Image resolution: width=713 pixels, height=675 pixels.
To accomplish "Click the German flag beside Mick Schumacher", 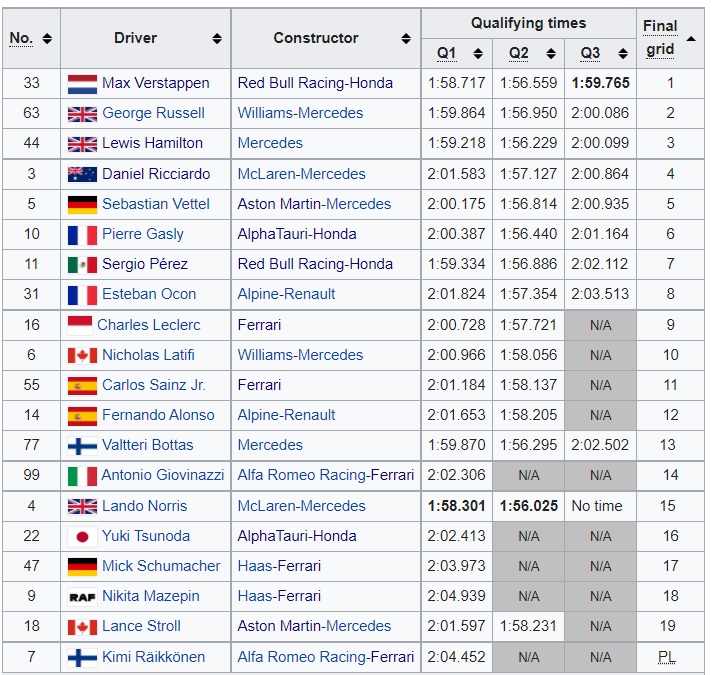I will click(82, 567).
